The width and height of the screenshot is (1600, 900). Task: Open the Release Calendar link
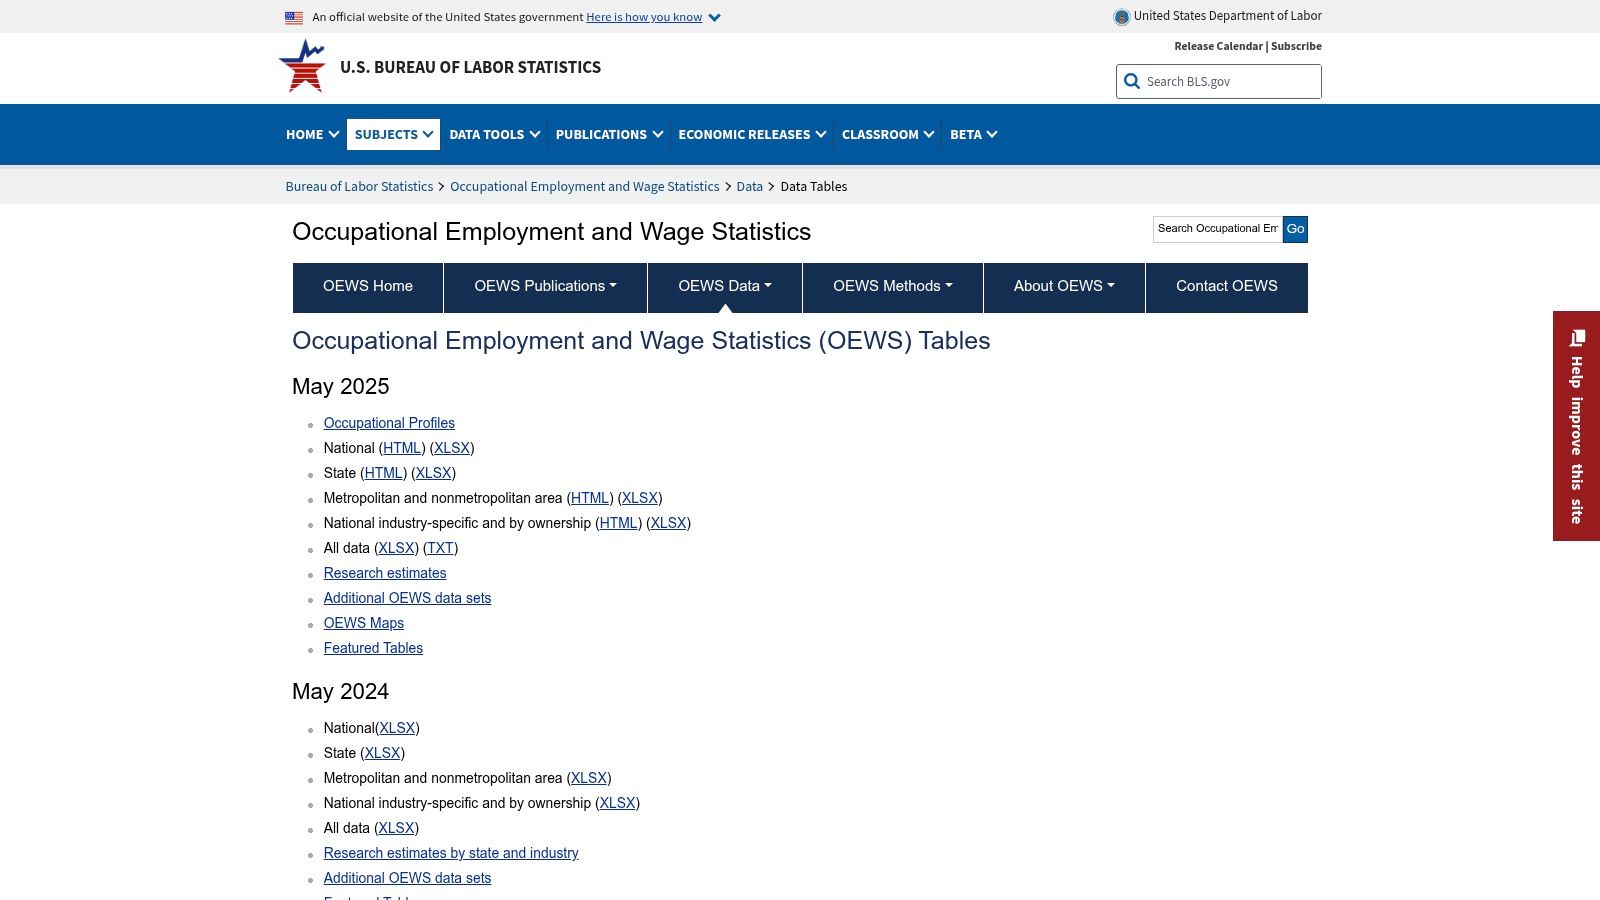tap(1218, 46)
